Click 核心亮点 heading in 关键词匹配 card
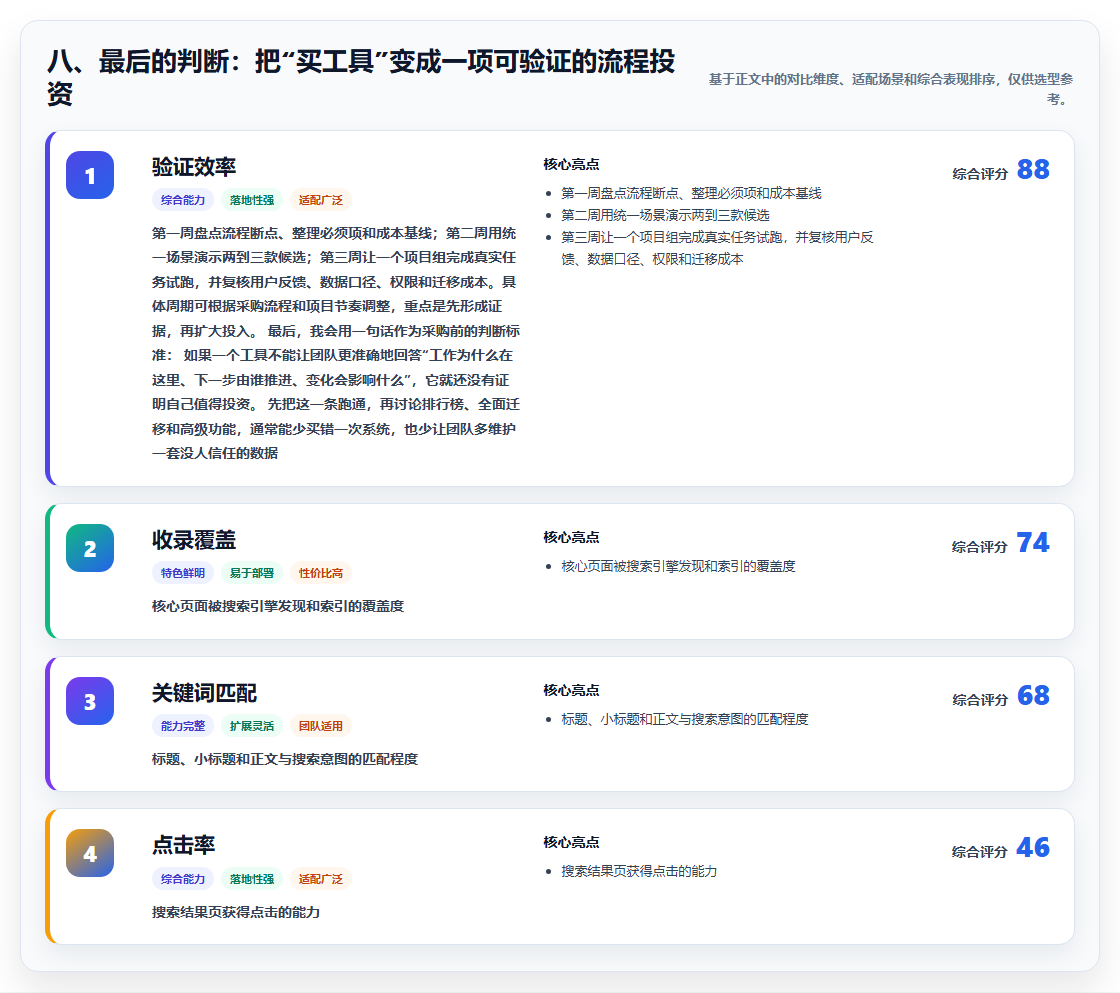This screenshot has height=993, width=1120. (x=571, y=690)
